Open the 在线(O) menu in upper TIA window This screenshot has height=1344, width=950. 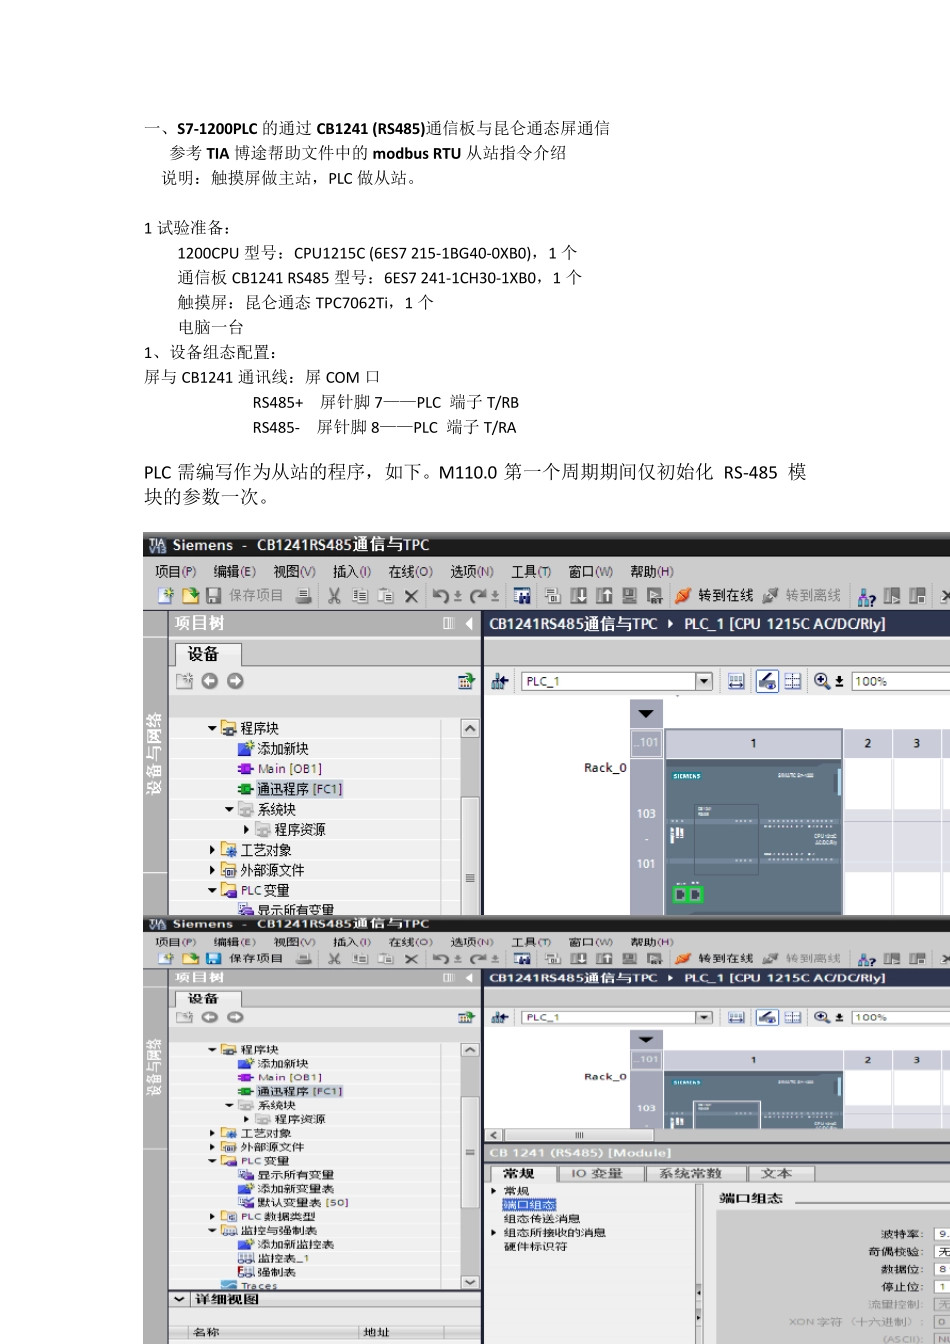pos(410,571)
